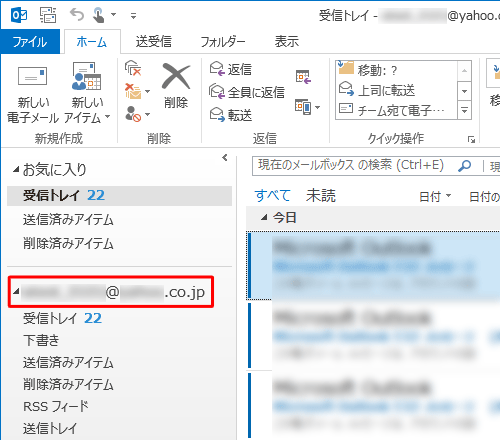Collapse the お気に入り favorites section
500x440 pixels.
pos(16,170)
